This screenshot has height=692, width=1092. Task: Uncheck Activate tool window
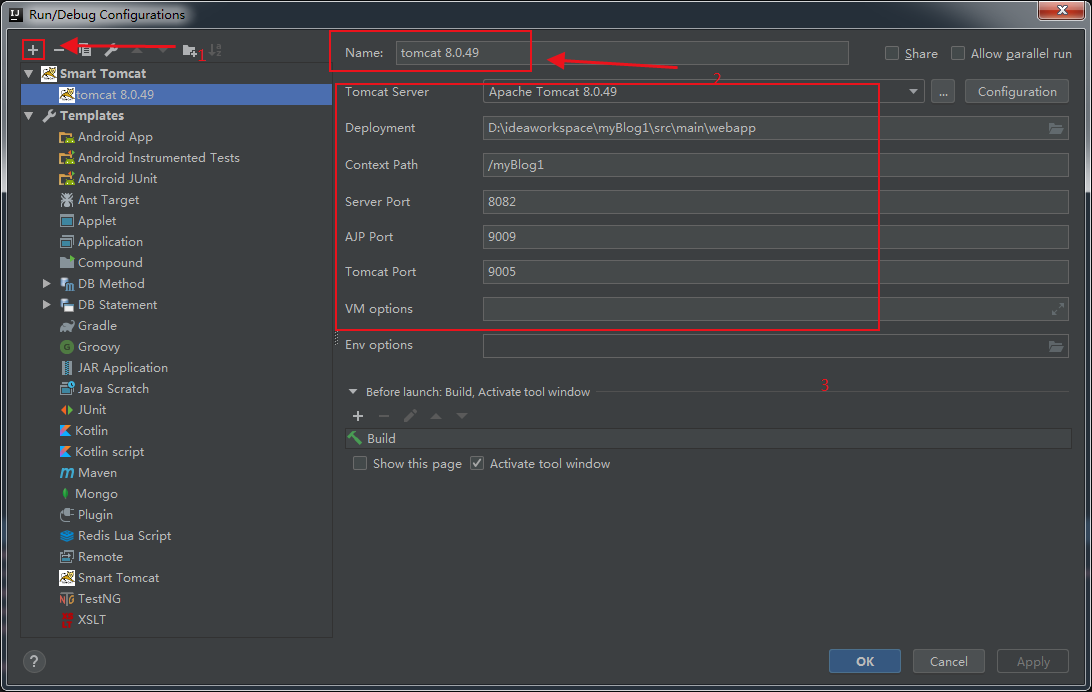pos(477,464)
